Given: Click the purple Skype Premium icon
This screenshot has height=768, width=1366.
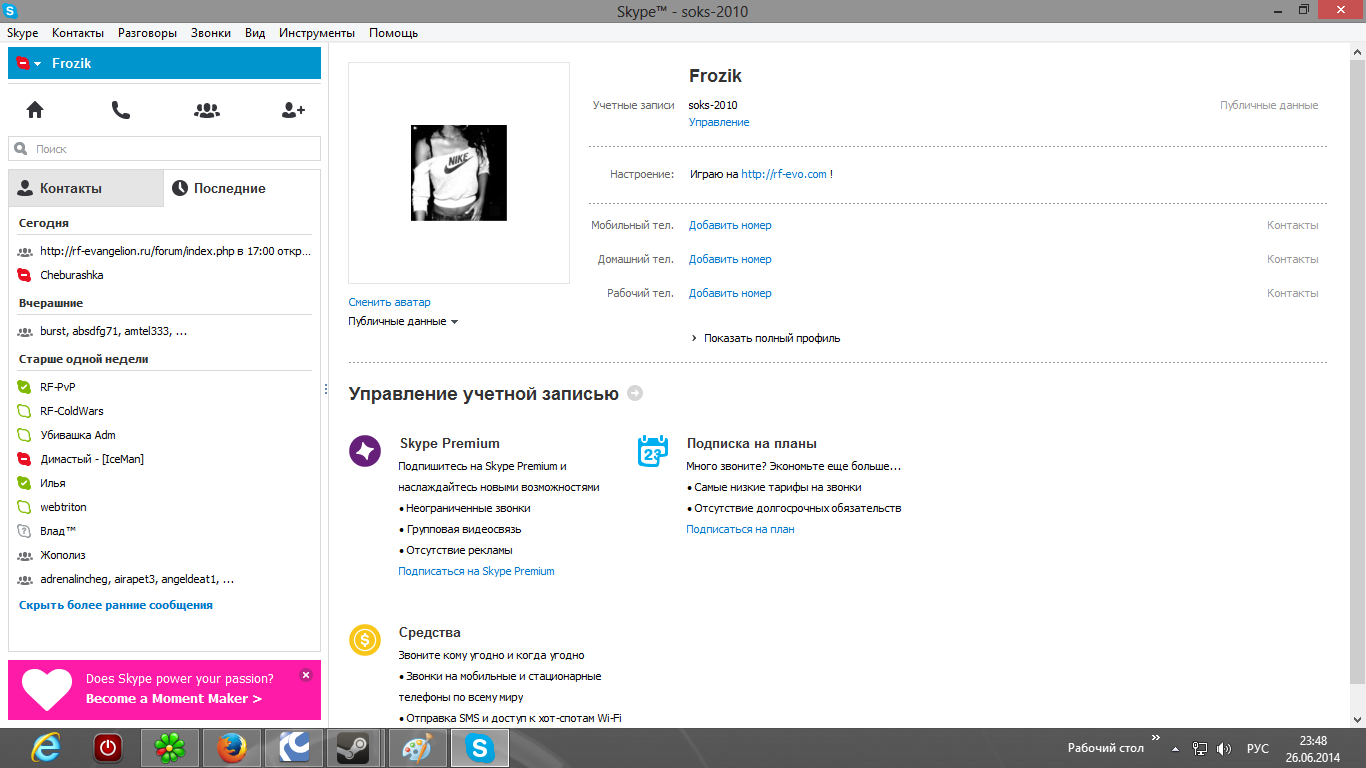Looking at the screenshot, I should pyautogui.click(x=365, y=451).
